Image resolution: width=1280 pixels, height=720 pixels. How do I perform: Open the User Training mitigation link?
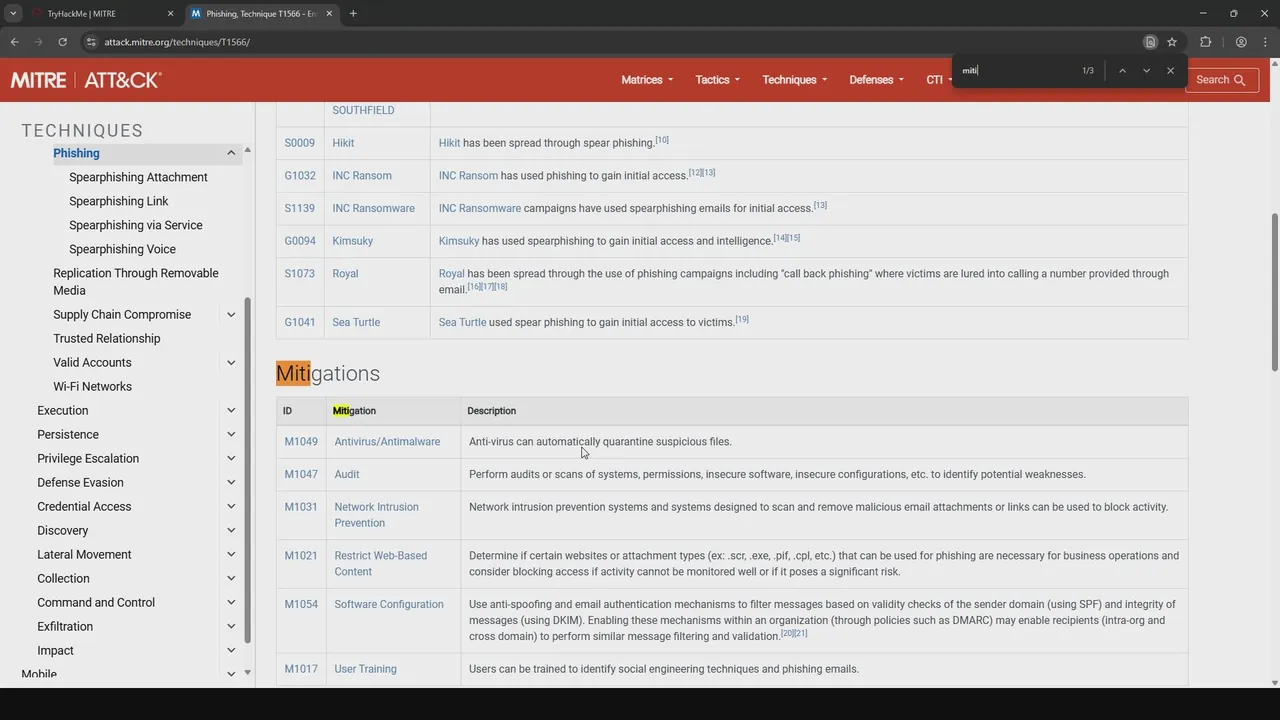coord(365,669)
